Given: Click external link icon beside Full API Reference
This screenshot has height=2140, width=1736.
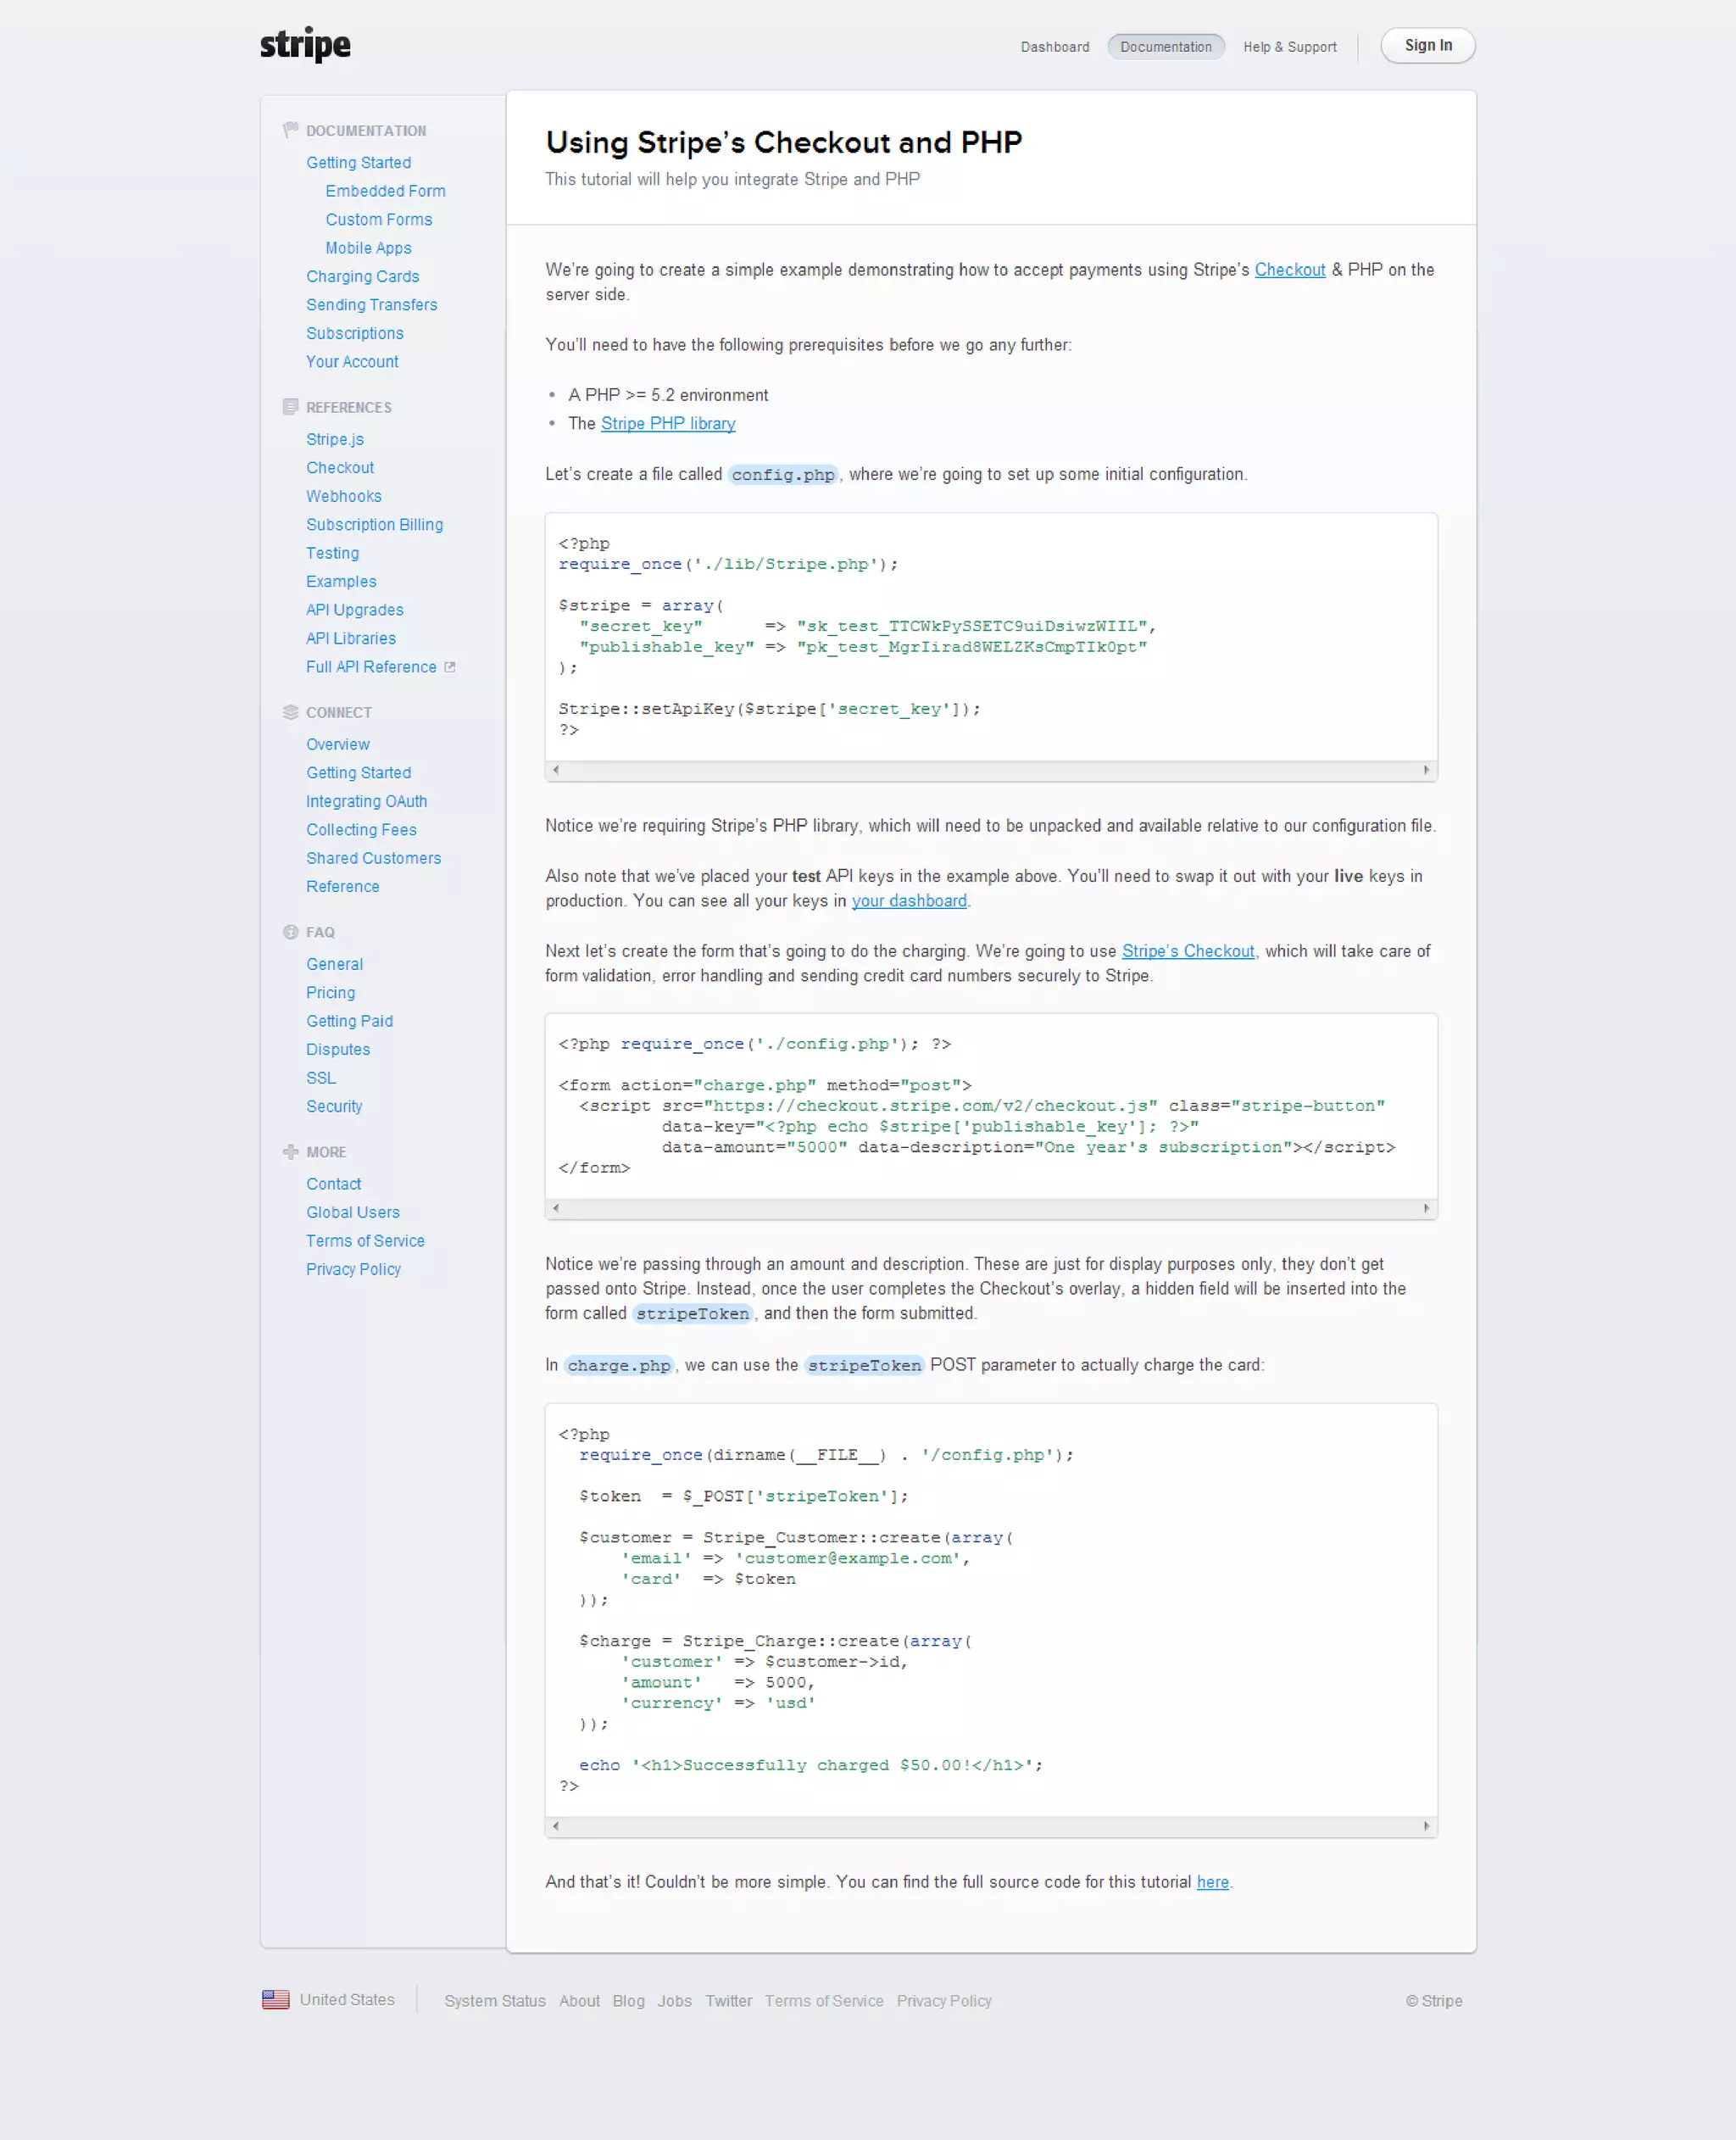Looking at the screenshot, I should (450, 667).
